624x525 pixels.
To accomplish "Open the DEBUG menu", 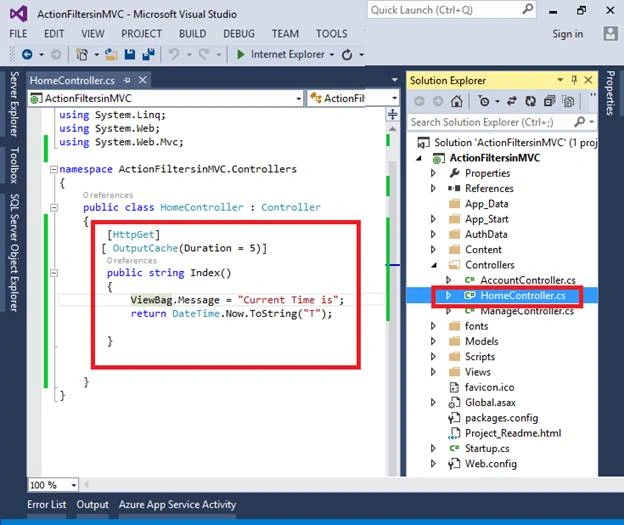I will coord(239,34).
